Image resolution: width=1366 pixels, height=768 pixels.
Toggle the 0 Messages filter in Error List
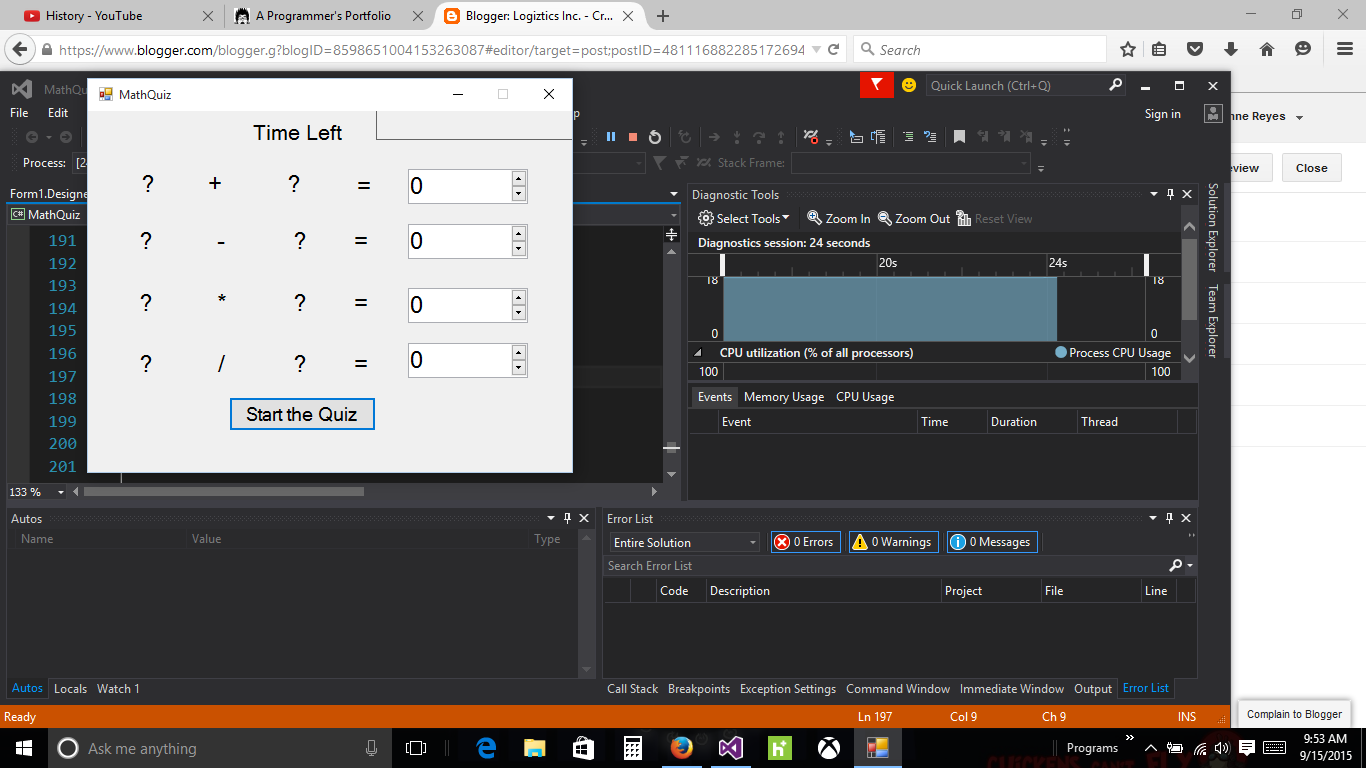(x=991, y=541)
